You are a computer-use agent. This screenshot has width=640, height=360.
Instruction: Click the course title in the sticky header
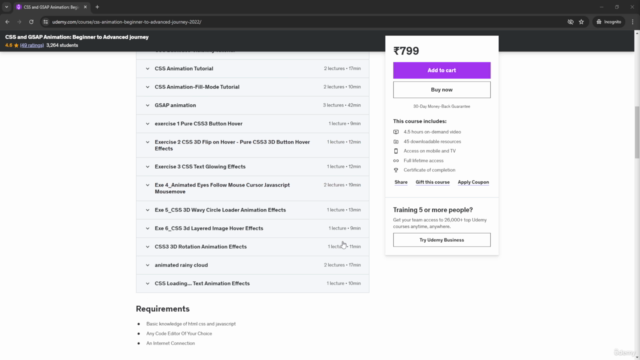click(77, 37)
